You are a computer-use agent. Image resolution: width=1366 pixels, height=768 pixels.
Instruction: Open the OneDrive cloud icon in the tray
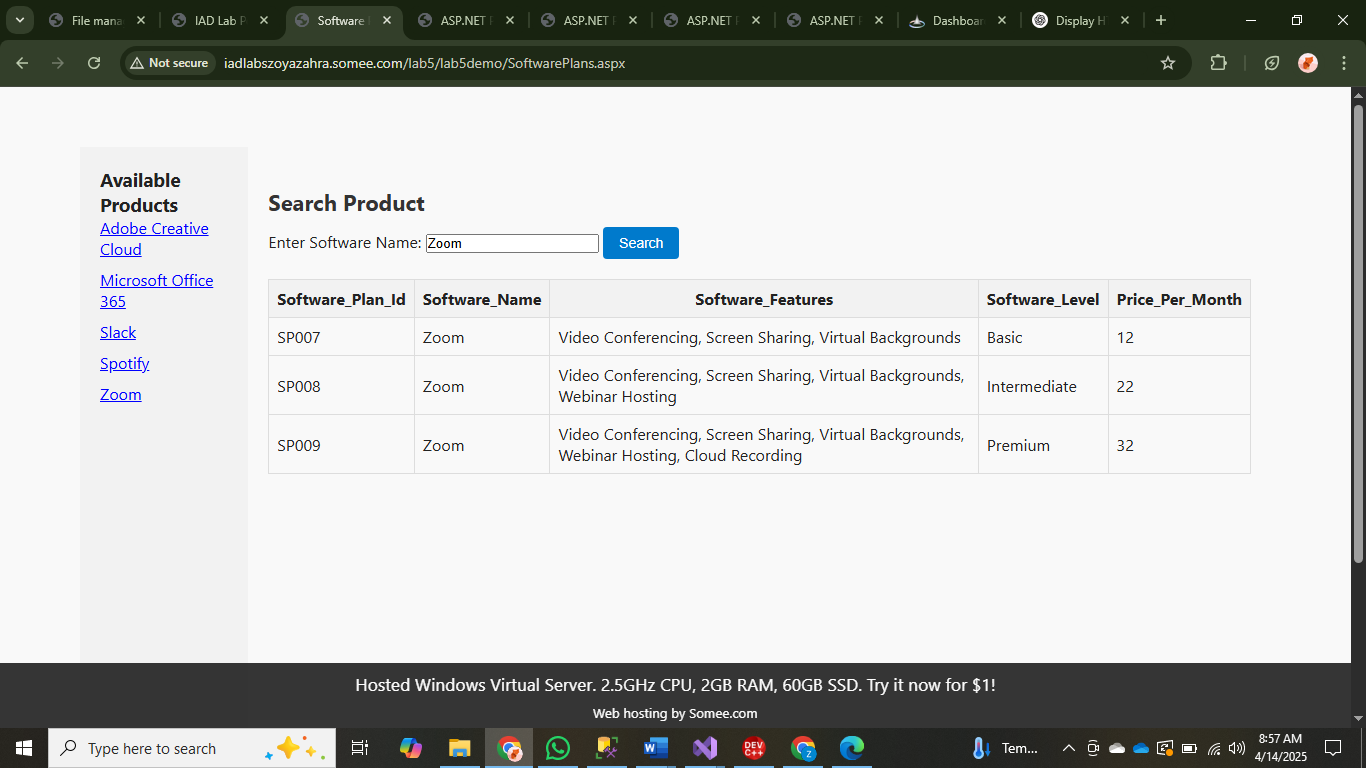pyautogui.click(x=1141, y=748)
